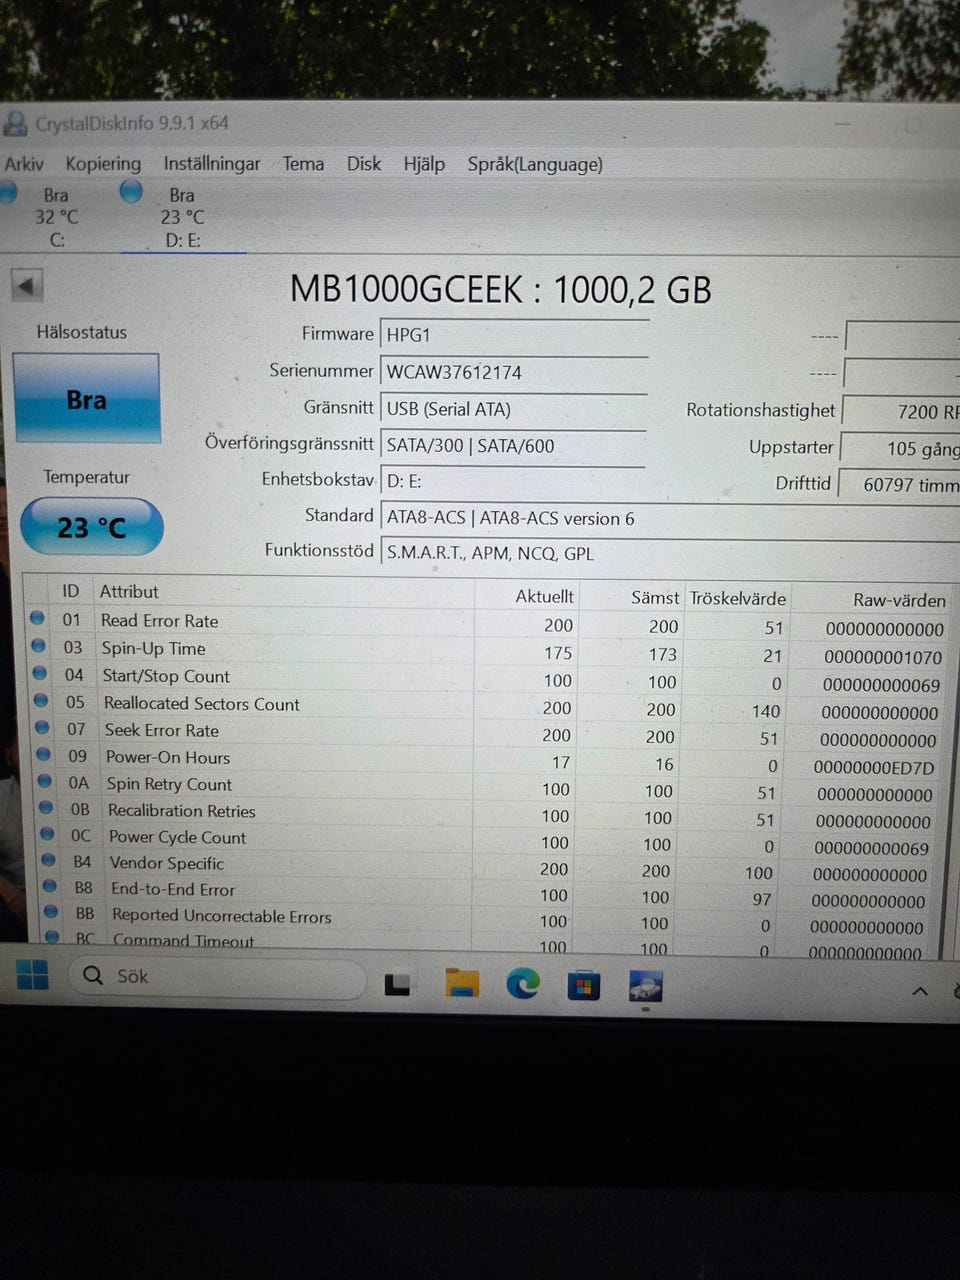The height and width of the screenshot is (1280, 960).
Task: Click the Raw-värden column header
Action: point(899,600)
